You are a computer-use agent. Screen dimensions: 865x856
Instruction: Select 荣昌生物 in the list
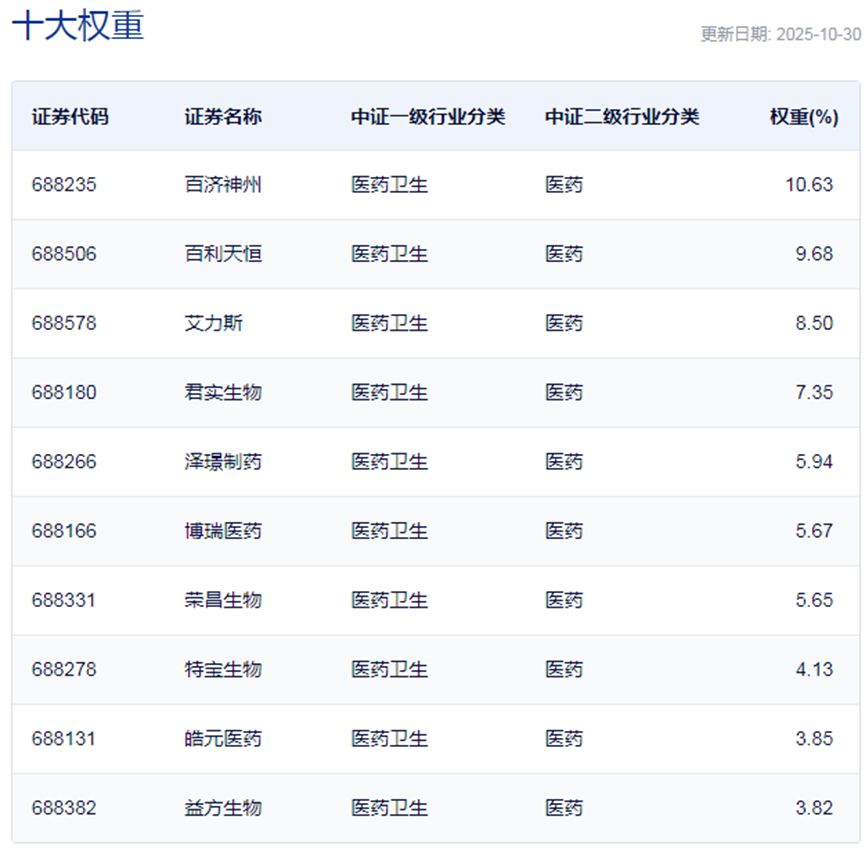[223, 600]
